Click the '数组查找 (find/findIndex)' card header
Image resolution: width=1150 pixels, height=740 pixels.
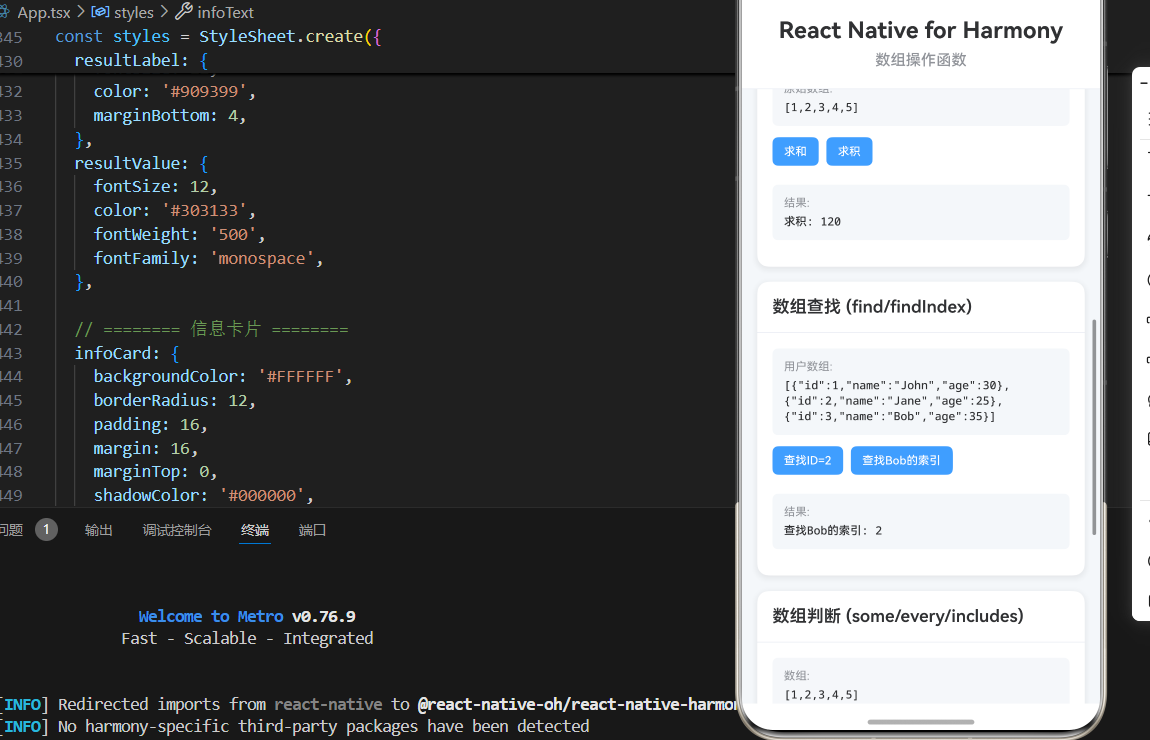tap(872, 307)
